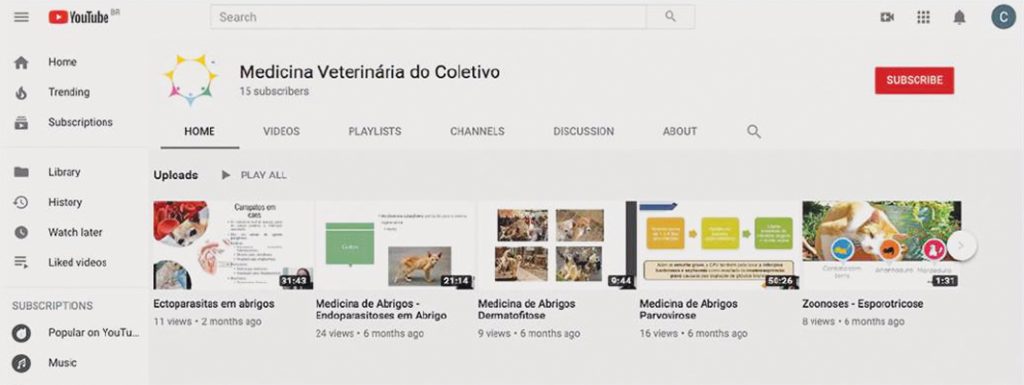Click the title "Ectoparasitas em abrigos"
The height and width of the screenshot is (385, 1024).
point(214,304)
